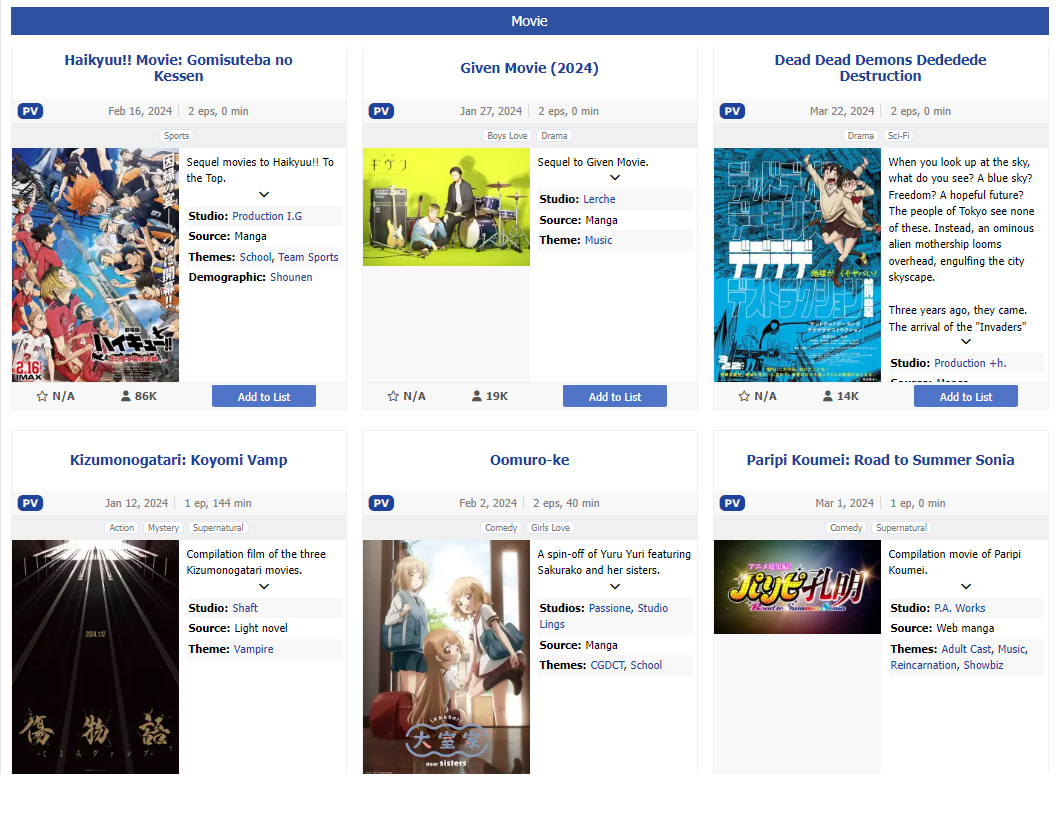The width and height of the screenshot is (1058, 830).
Task: Add Given Movie (2024) to your list
Action: [615, 397]
